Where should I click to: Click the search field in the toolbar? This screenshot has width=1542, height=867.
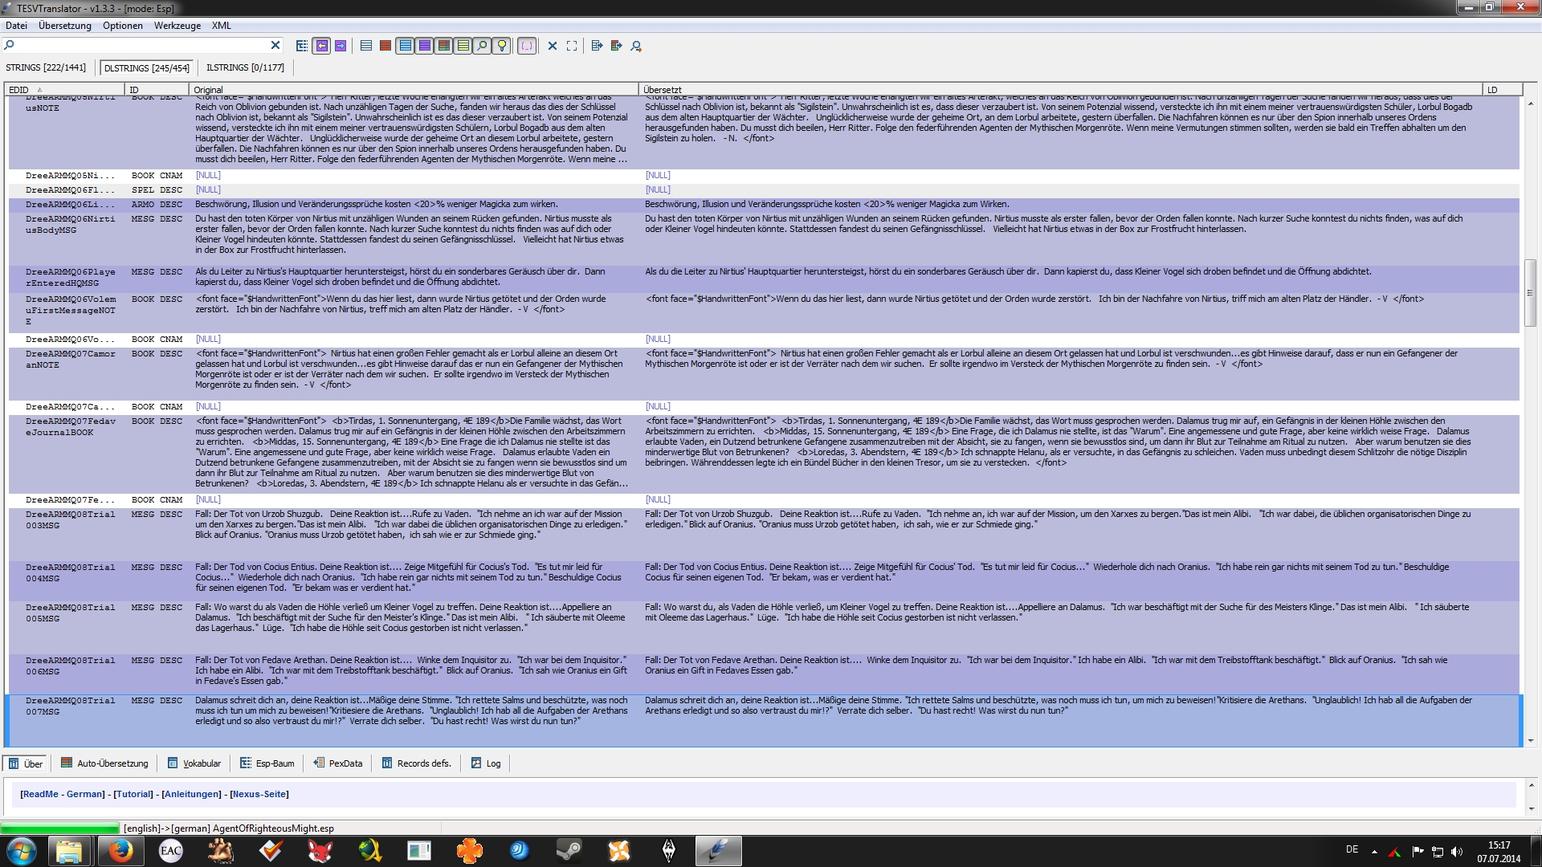[140, 45]
